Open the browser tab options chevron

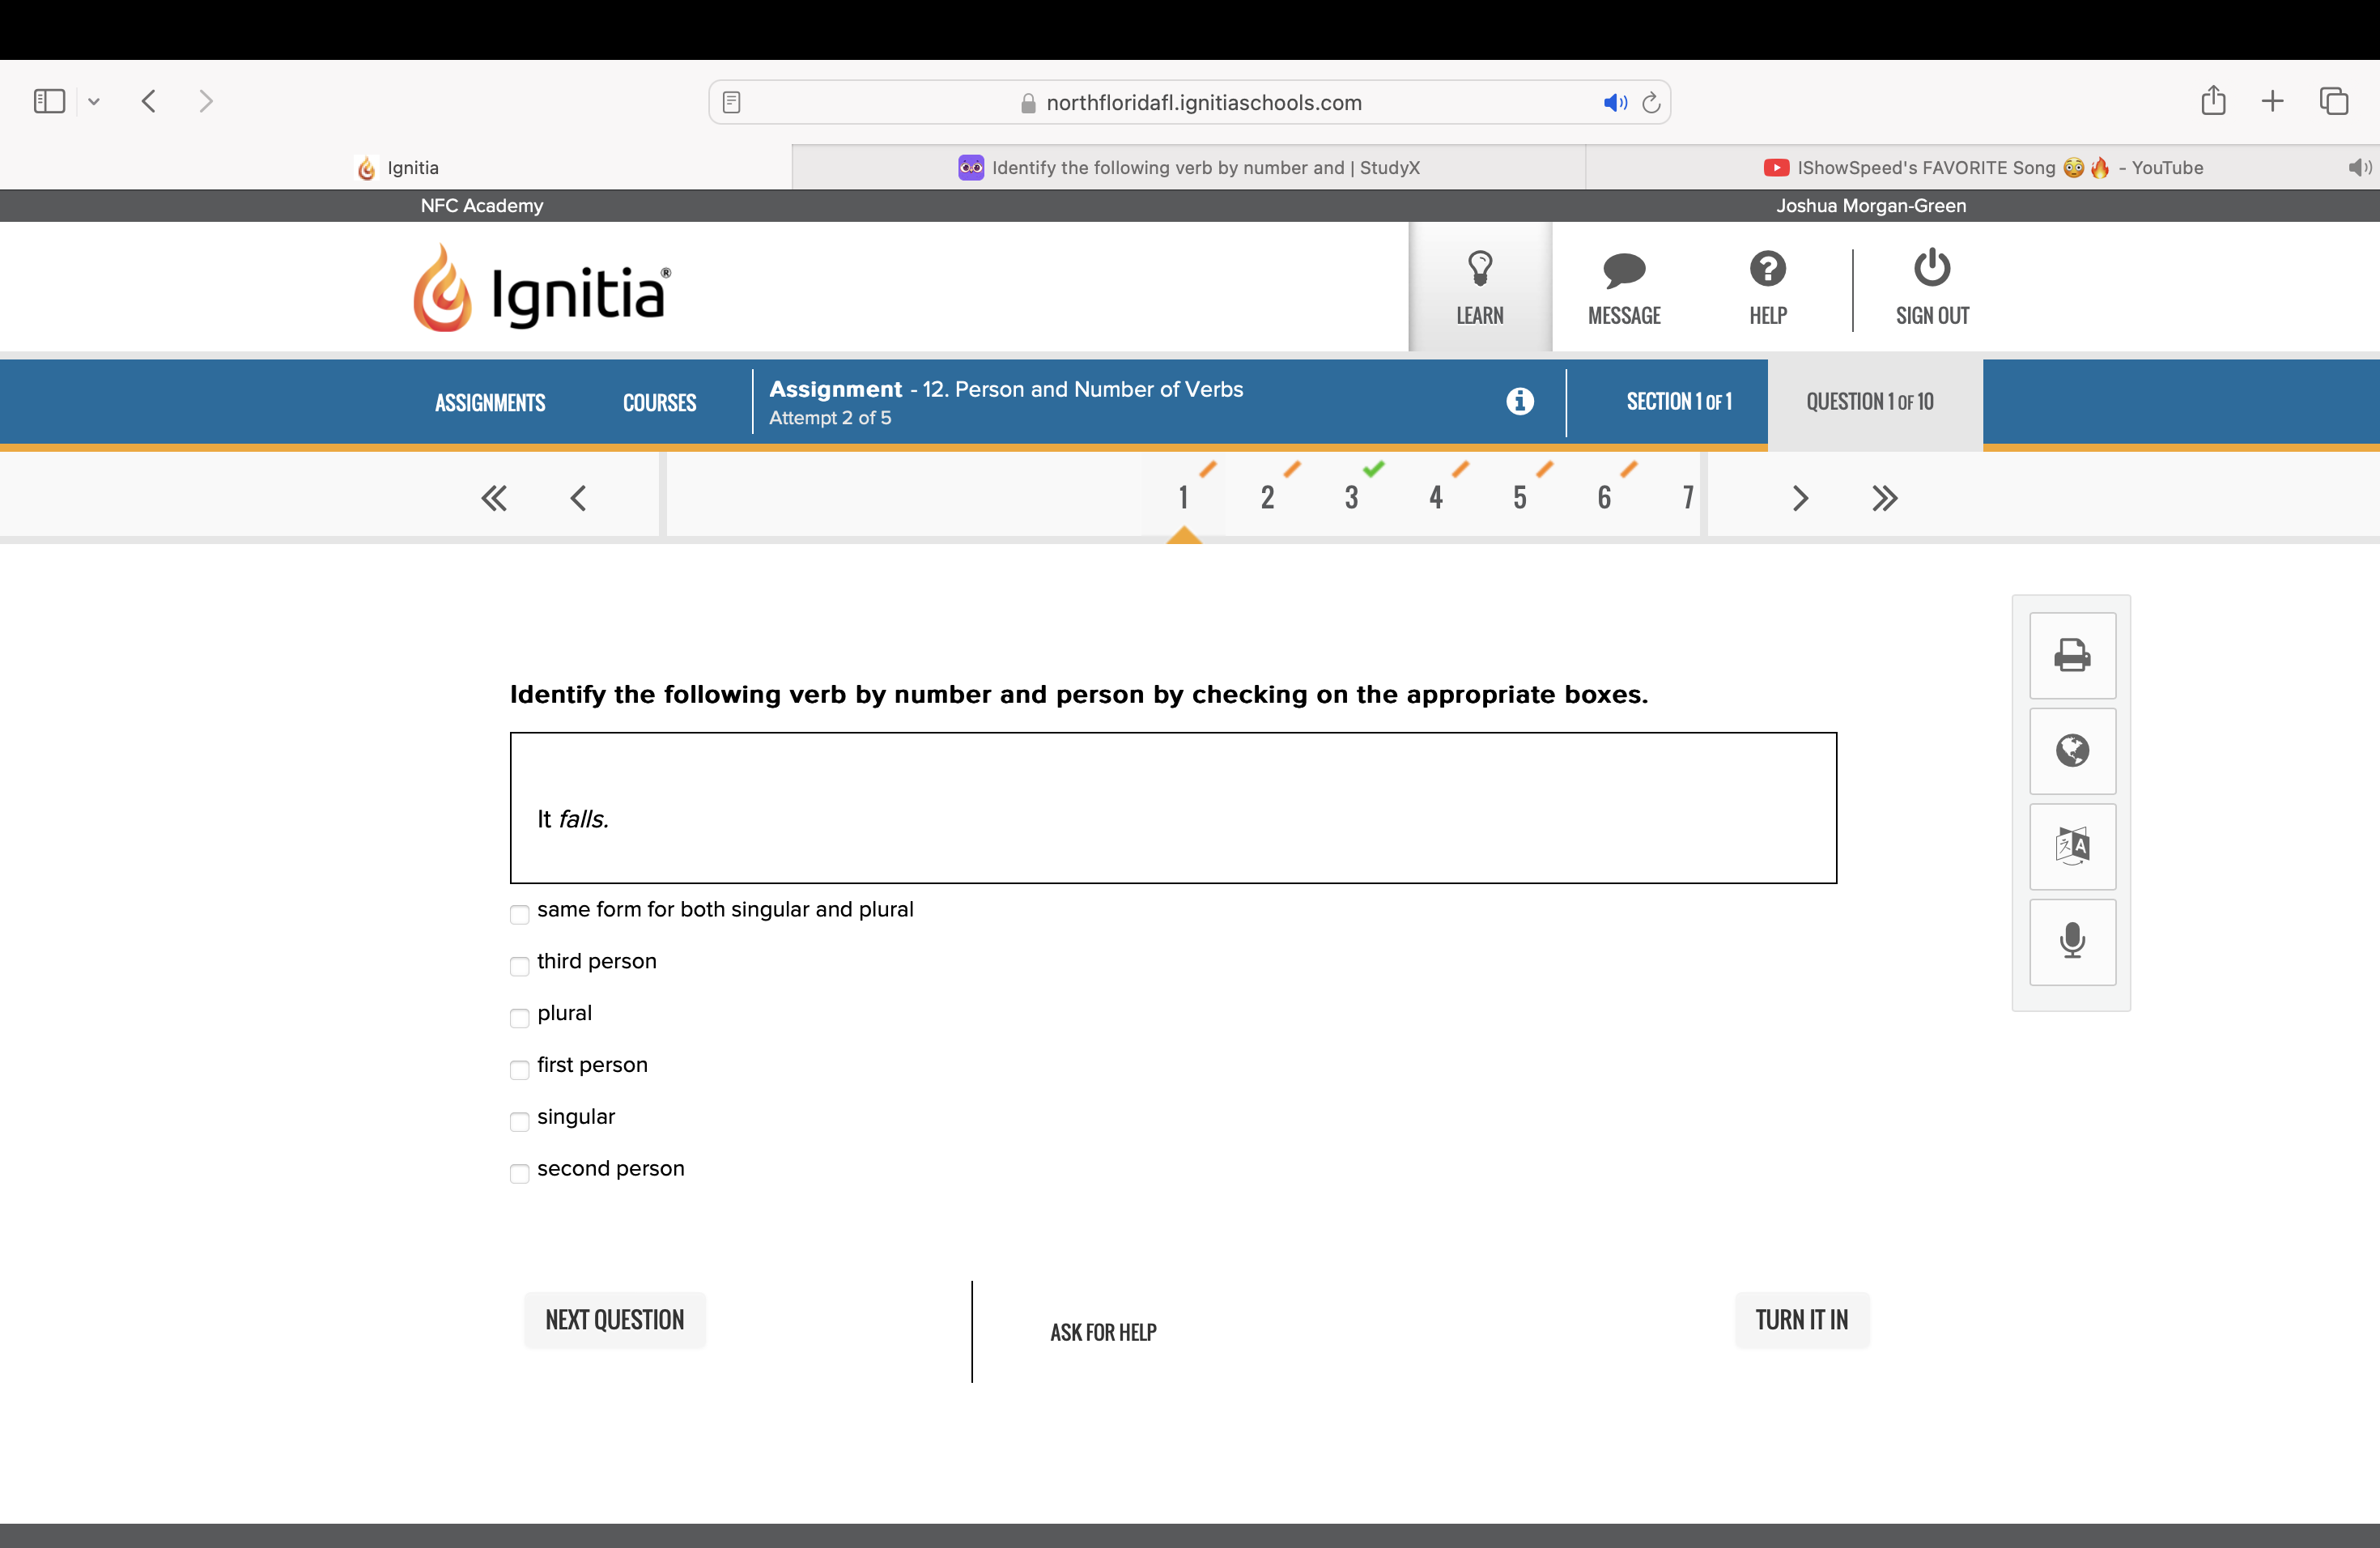(95, 100)
